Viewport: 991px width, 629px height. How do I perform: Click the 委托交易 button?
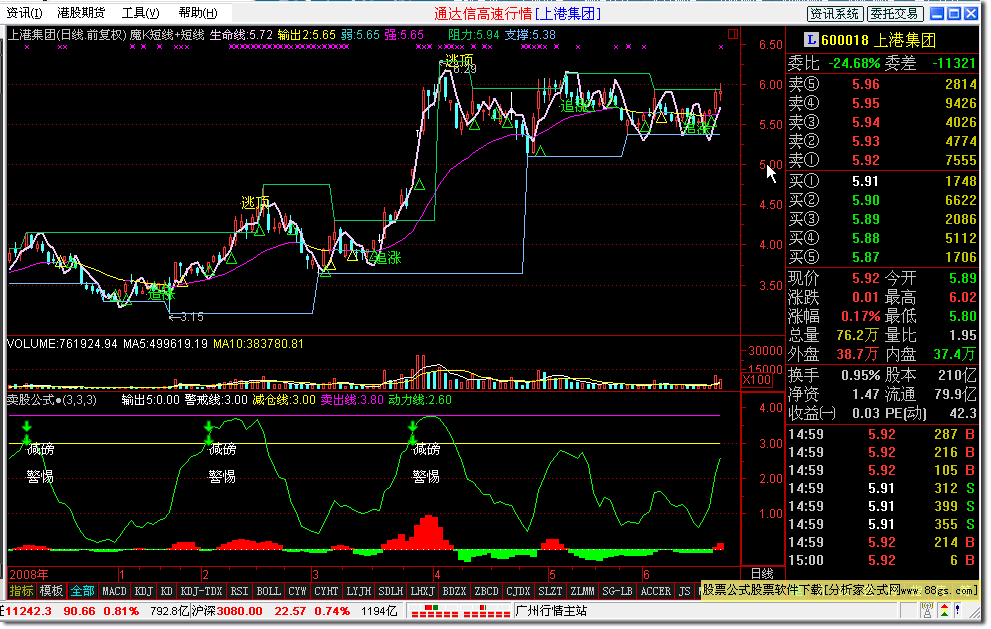coord(895,13)
